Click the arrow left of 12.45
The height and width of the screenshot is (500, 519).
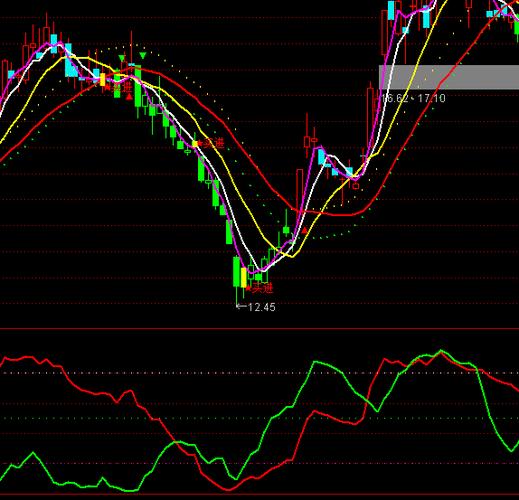tap(241, 306)
